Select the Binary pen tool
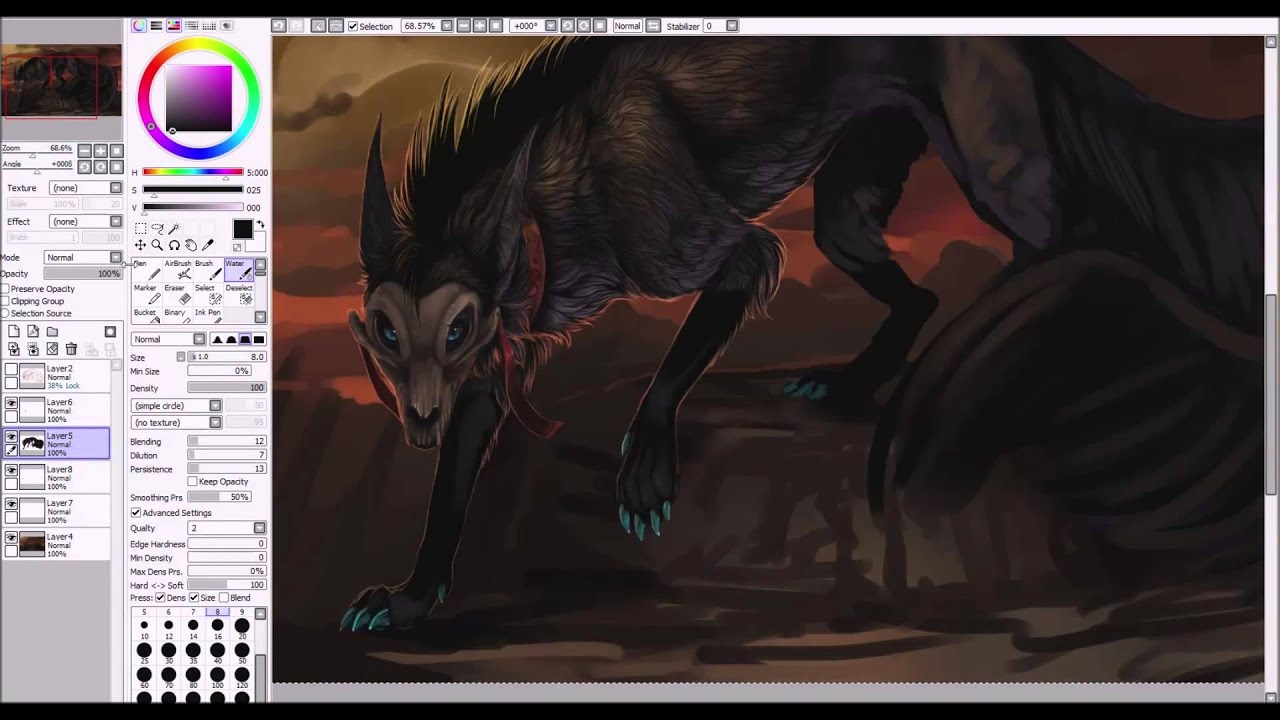Screen dimensions: 1280x720 coord(178,316)
